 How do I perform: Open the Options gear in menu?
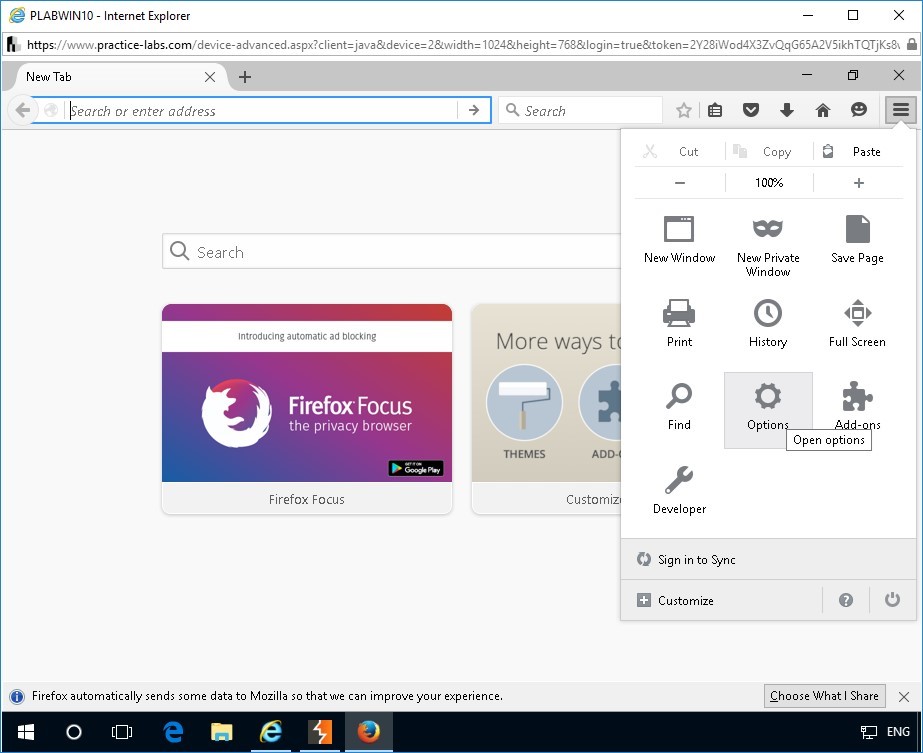point(767,399)
